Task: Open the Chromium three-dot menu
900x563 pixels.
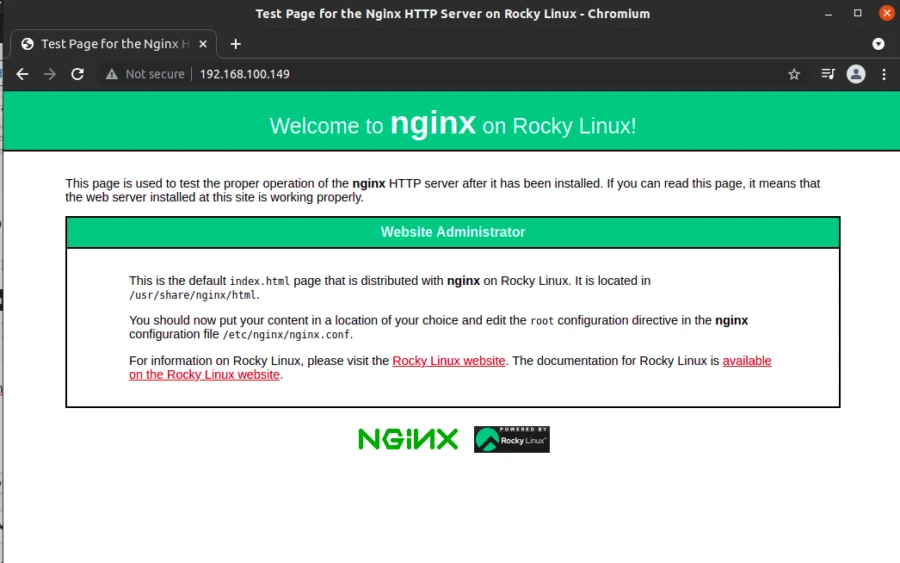Action: pyautogui.click(x=884, y=74)
